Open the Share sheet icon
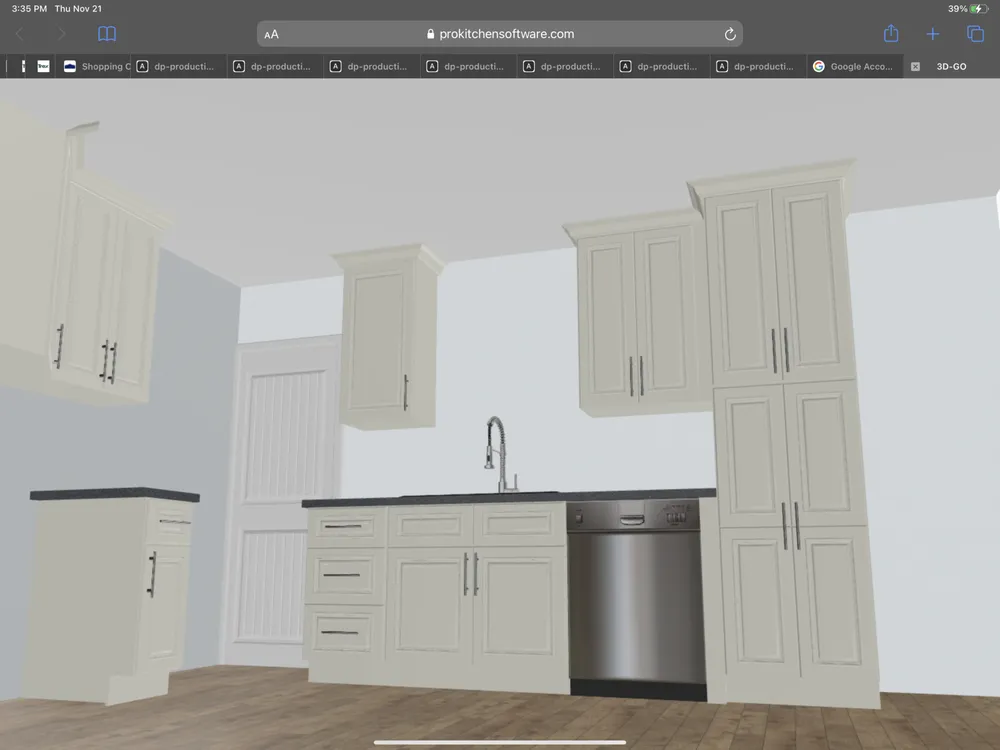 point(891,34)
